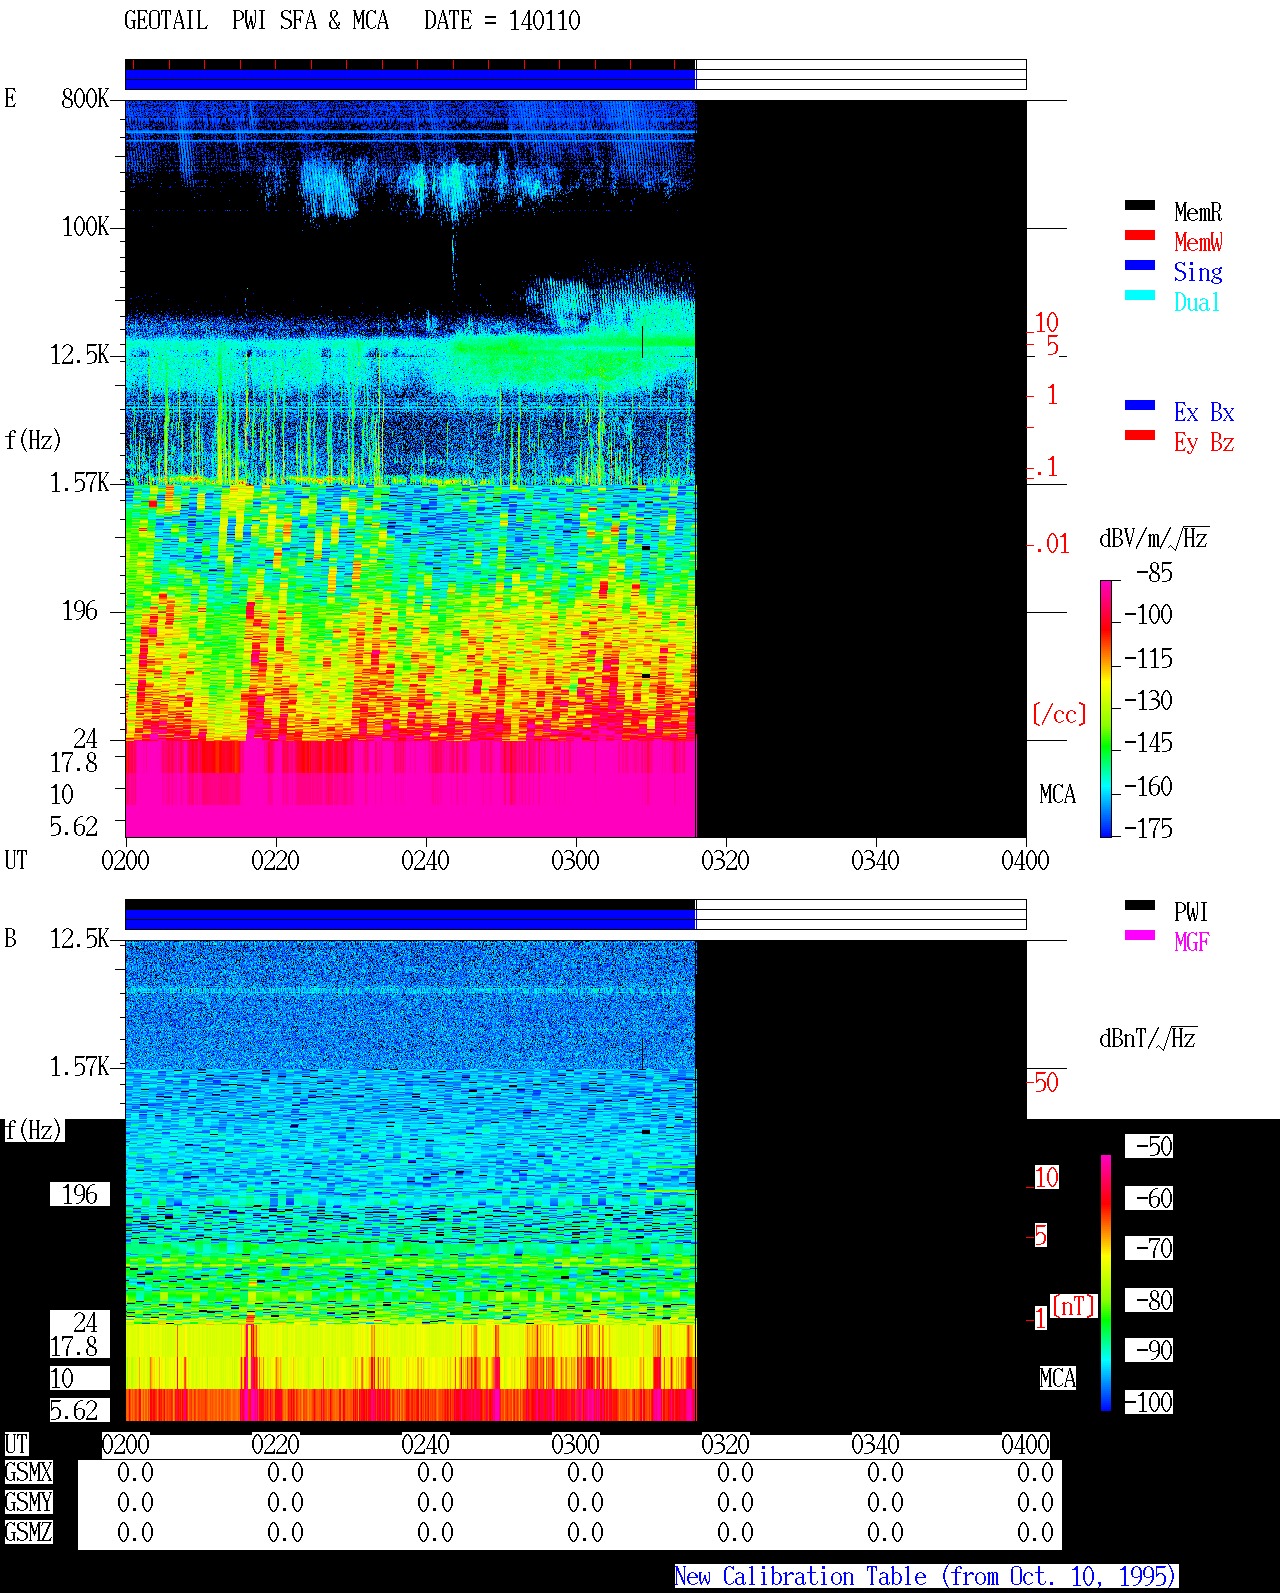Image resolution: width=1280 pixels, height=1593 pixels.
Task: Click the B panel letter label
Action: [x=10, y=938]
